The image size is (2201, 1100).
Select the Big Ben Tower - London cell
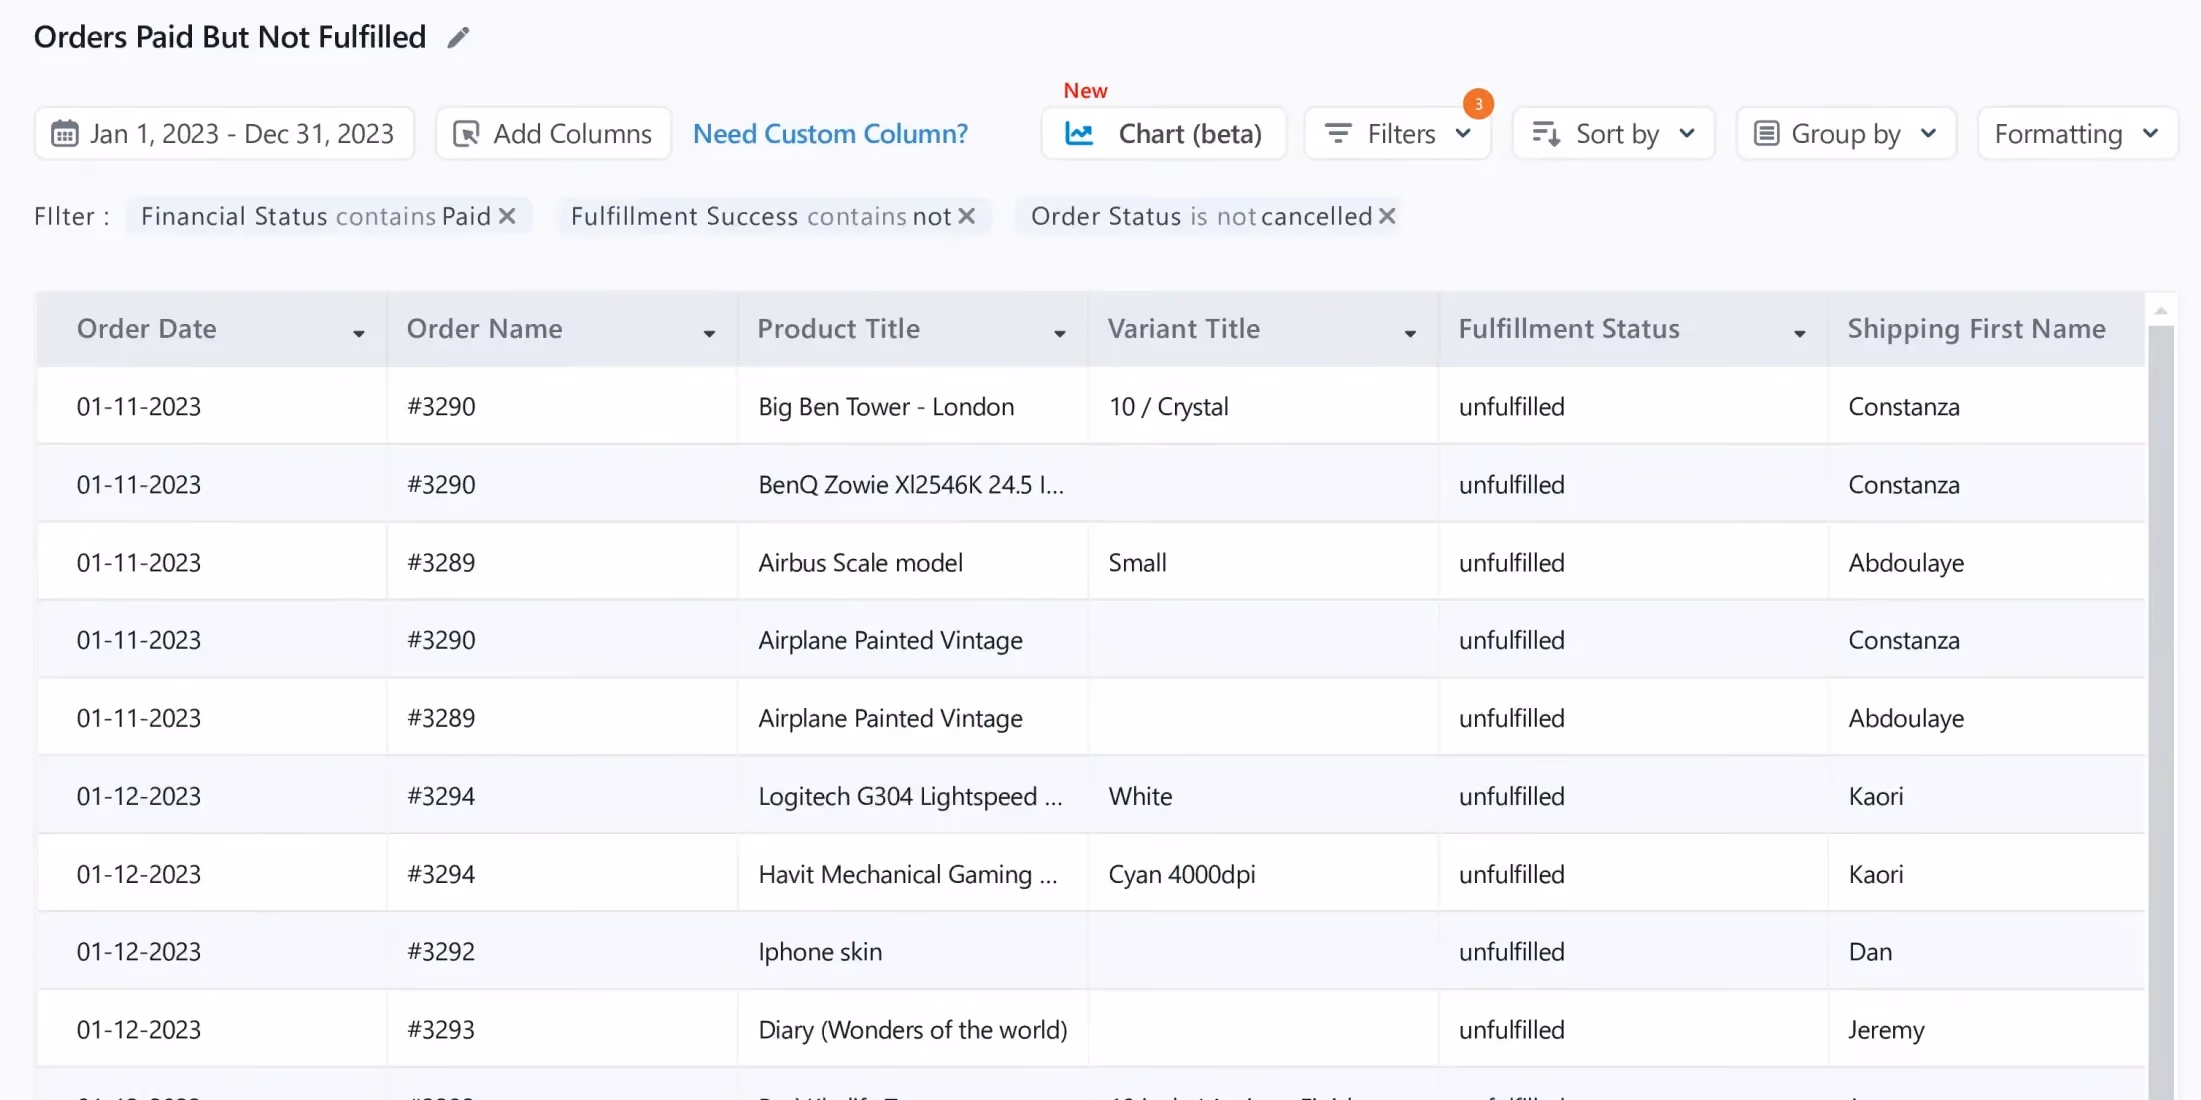pyautogui.click(x=913, y=407)
